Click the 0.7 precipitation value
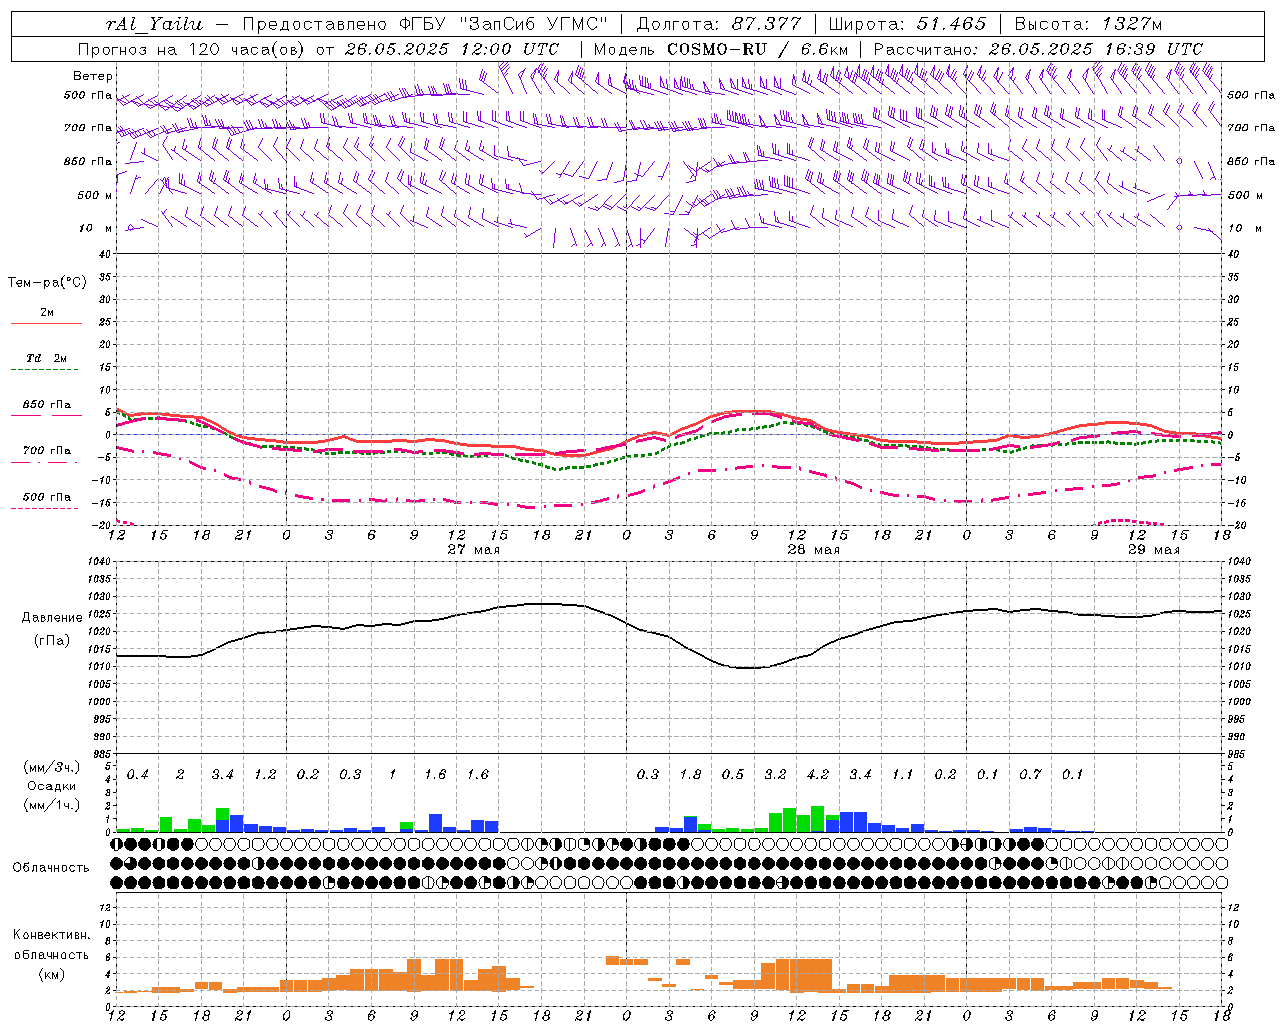 point(1030,774)
